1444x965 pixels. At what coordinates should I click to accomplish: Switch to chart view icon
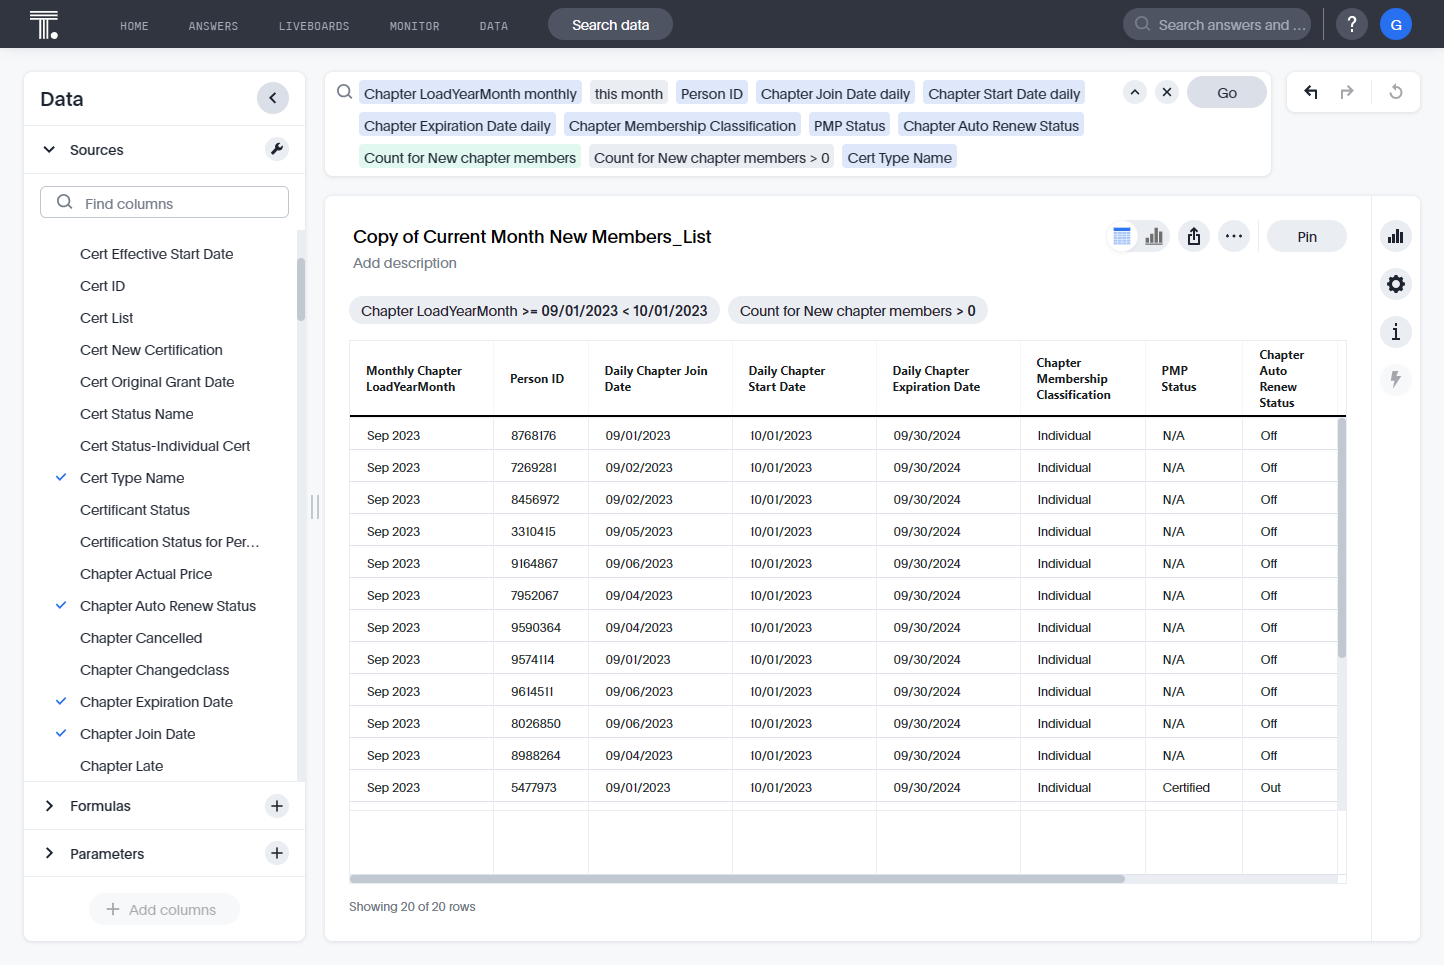point(1154,236)
